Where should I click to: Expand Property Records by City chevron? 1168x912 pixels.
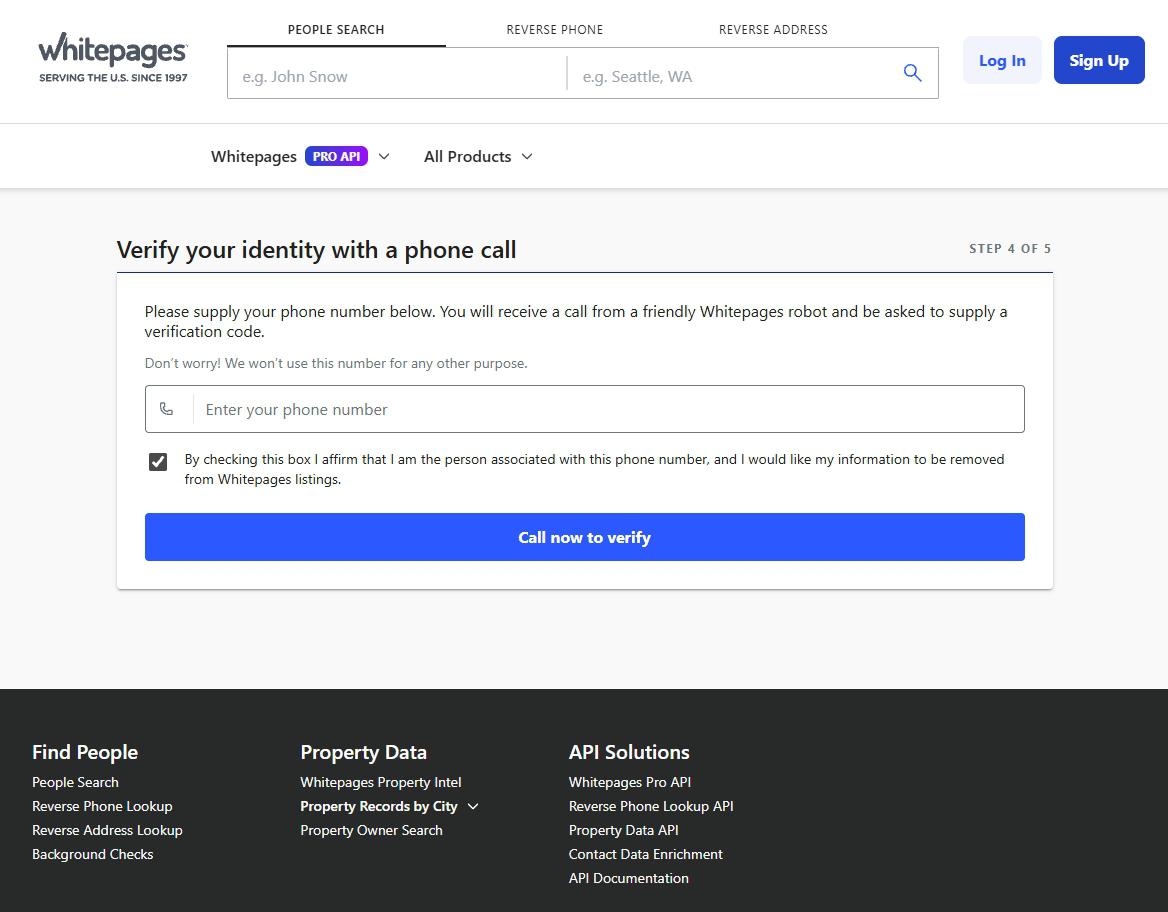[473, 806]
